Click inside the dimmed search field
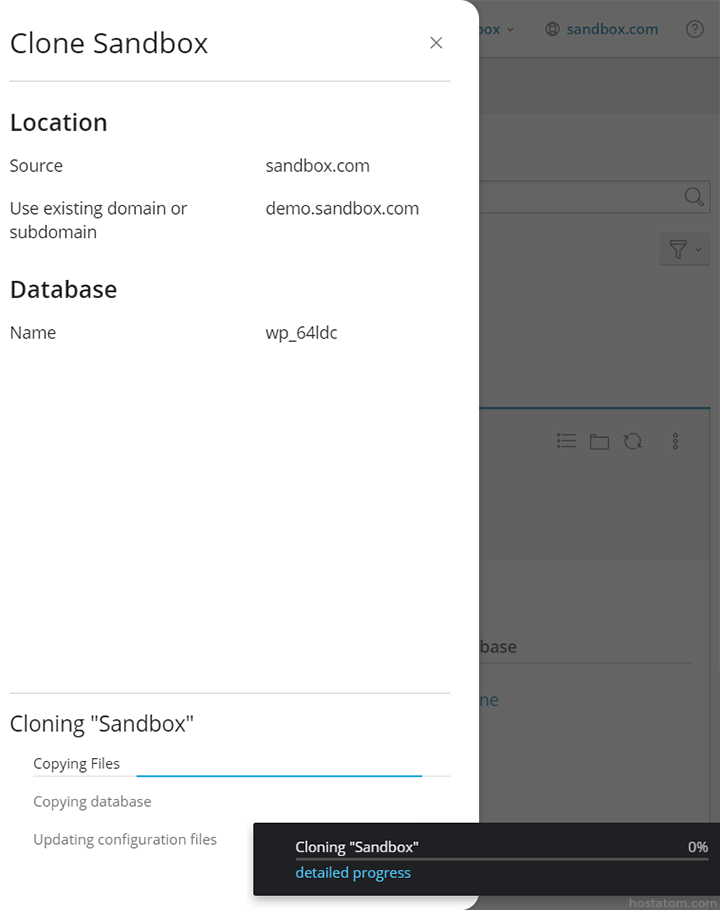Screen dimensions: 720x910 pyautogui.click(x=580, y=197)
